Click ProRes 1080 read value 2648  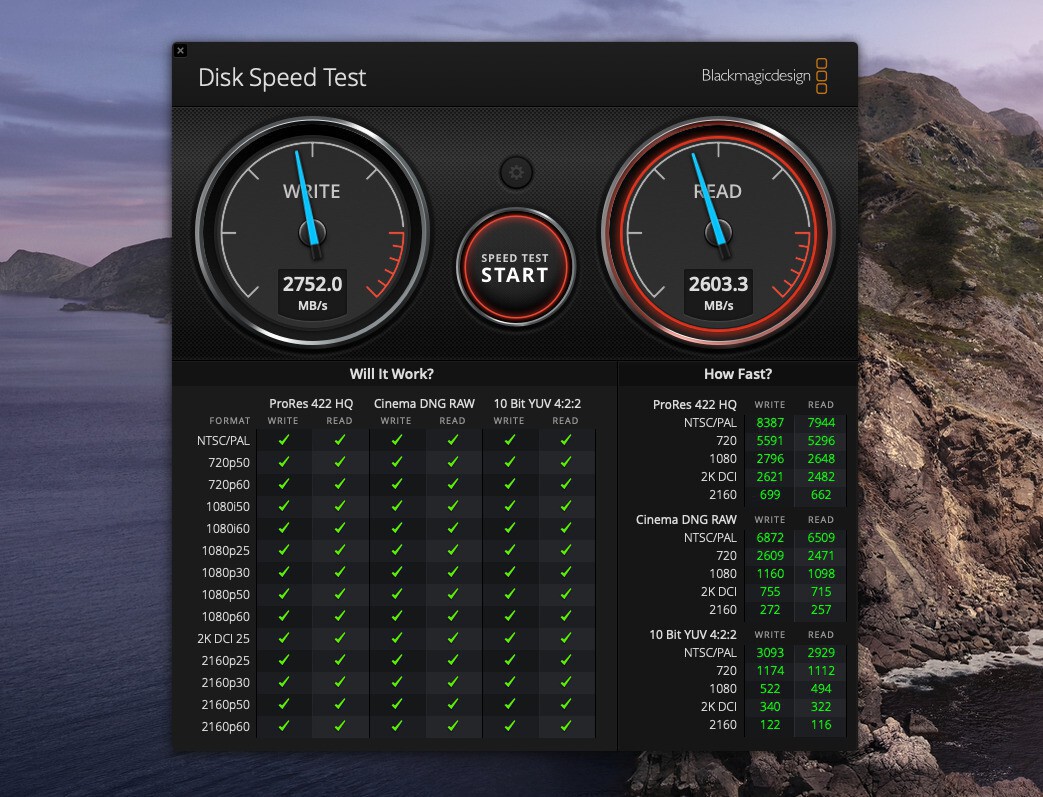point(821,458)
